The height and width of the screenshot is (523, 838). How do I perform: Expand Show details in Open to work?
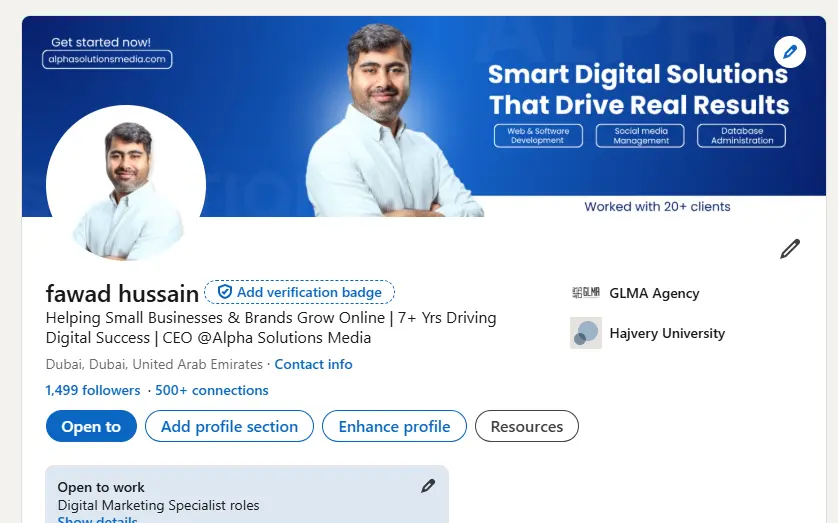97,519
